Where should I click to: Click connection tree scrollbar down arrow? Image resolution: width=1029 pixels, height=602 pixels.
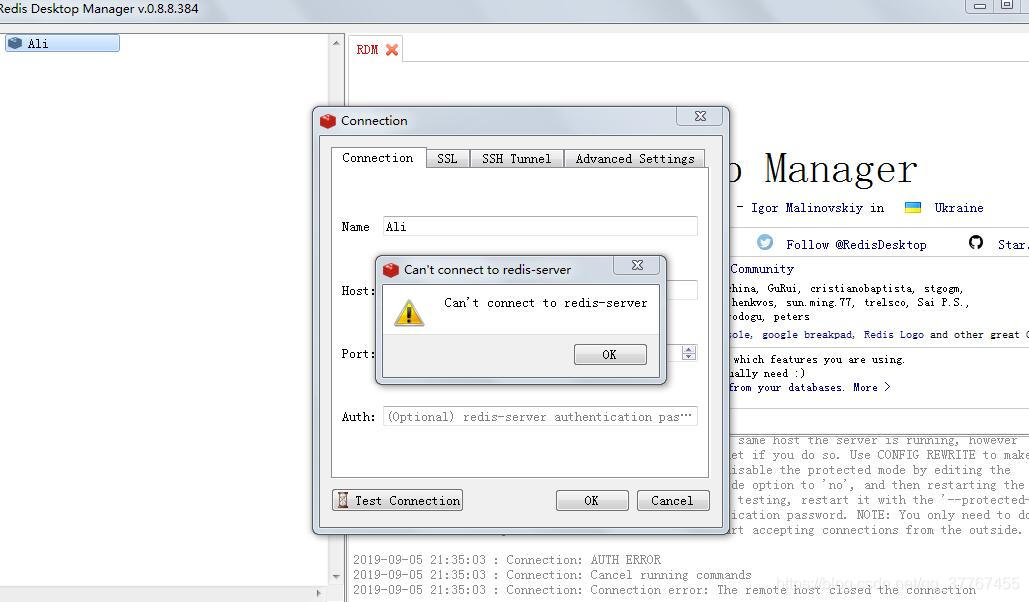coord(336,576)
